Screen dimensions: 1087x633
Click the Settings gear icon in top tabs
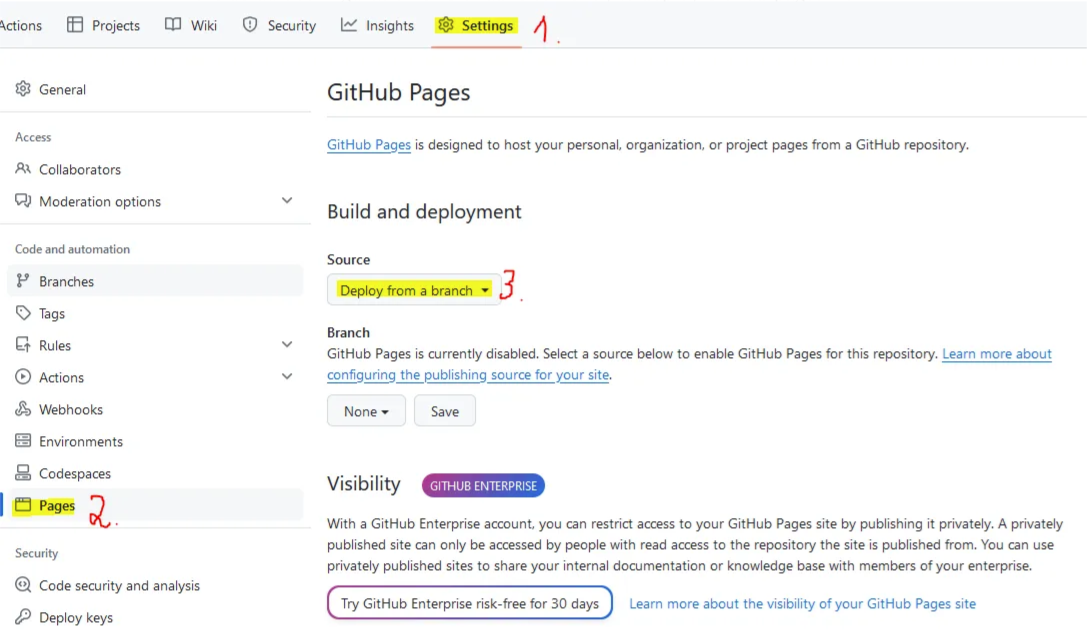[446, 25]
